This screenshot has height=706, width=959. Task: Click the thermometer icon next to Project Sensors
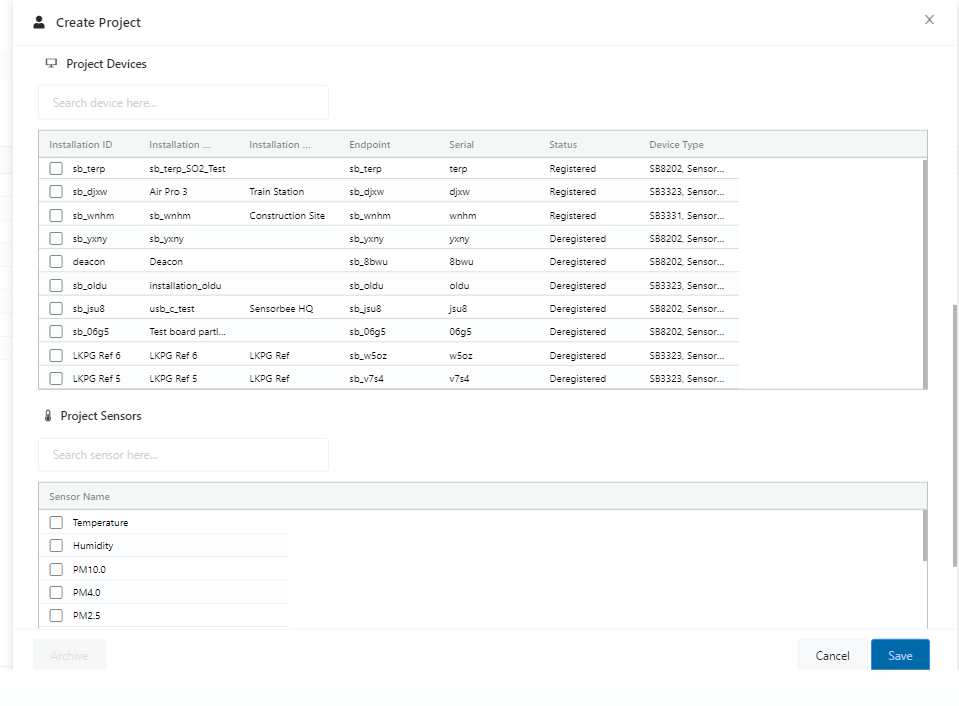tap(48, 416)
